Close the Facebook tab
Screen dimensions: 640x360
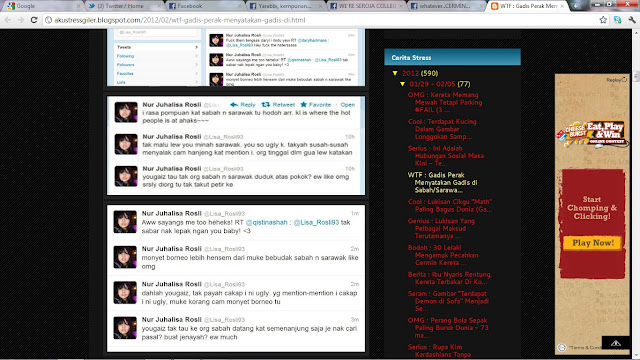click(240, 6)
